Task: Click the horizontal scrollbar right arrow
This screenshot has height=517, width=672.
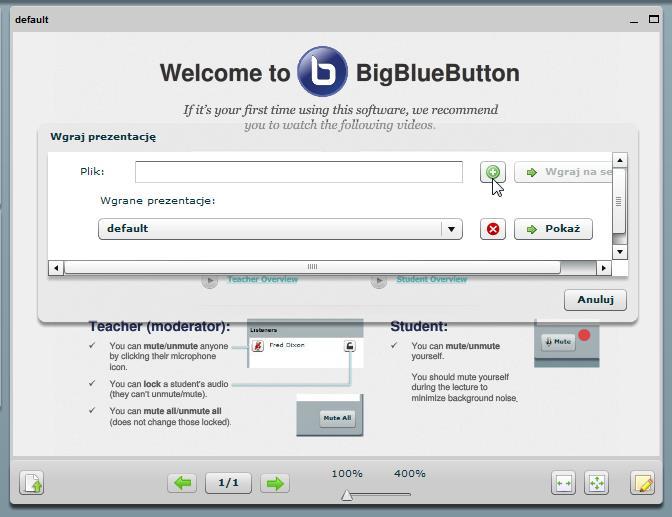Action: tap(604, 268)
